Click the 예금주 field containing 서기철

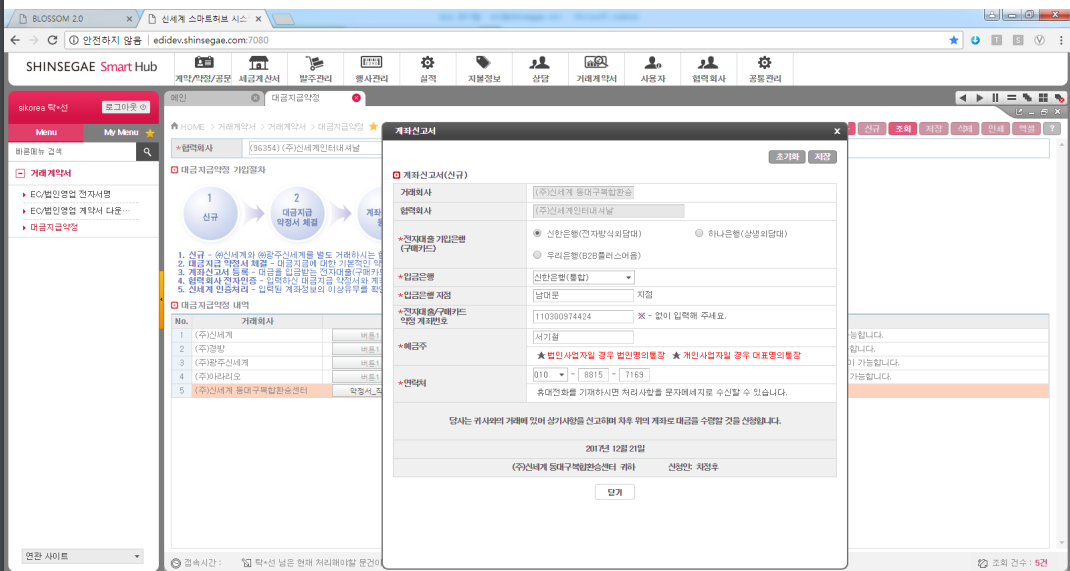point(583,337)
